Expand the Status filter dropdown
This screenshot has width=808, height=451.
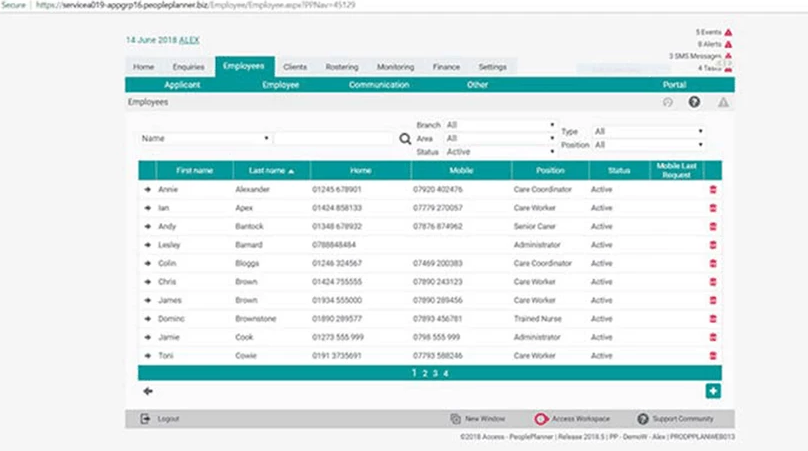500,152
